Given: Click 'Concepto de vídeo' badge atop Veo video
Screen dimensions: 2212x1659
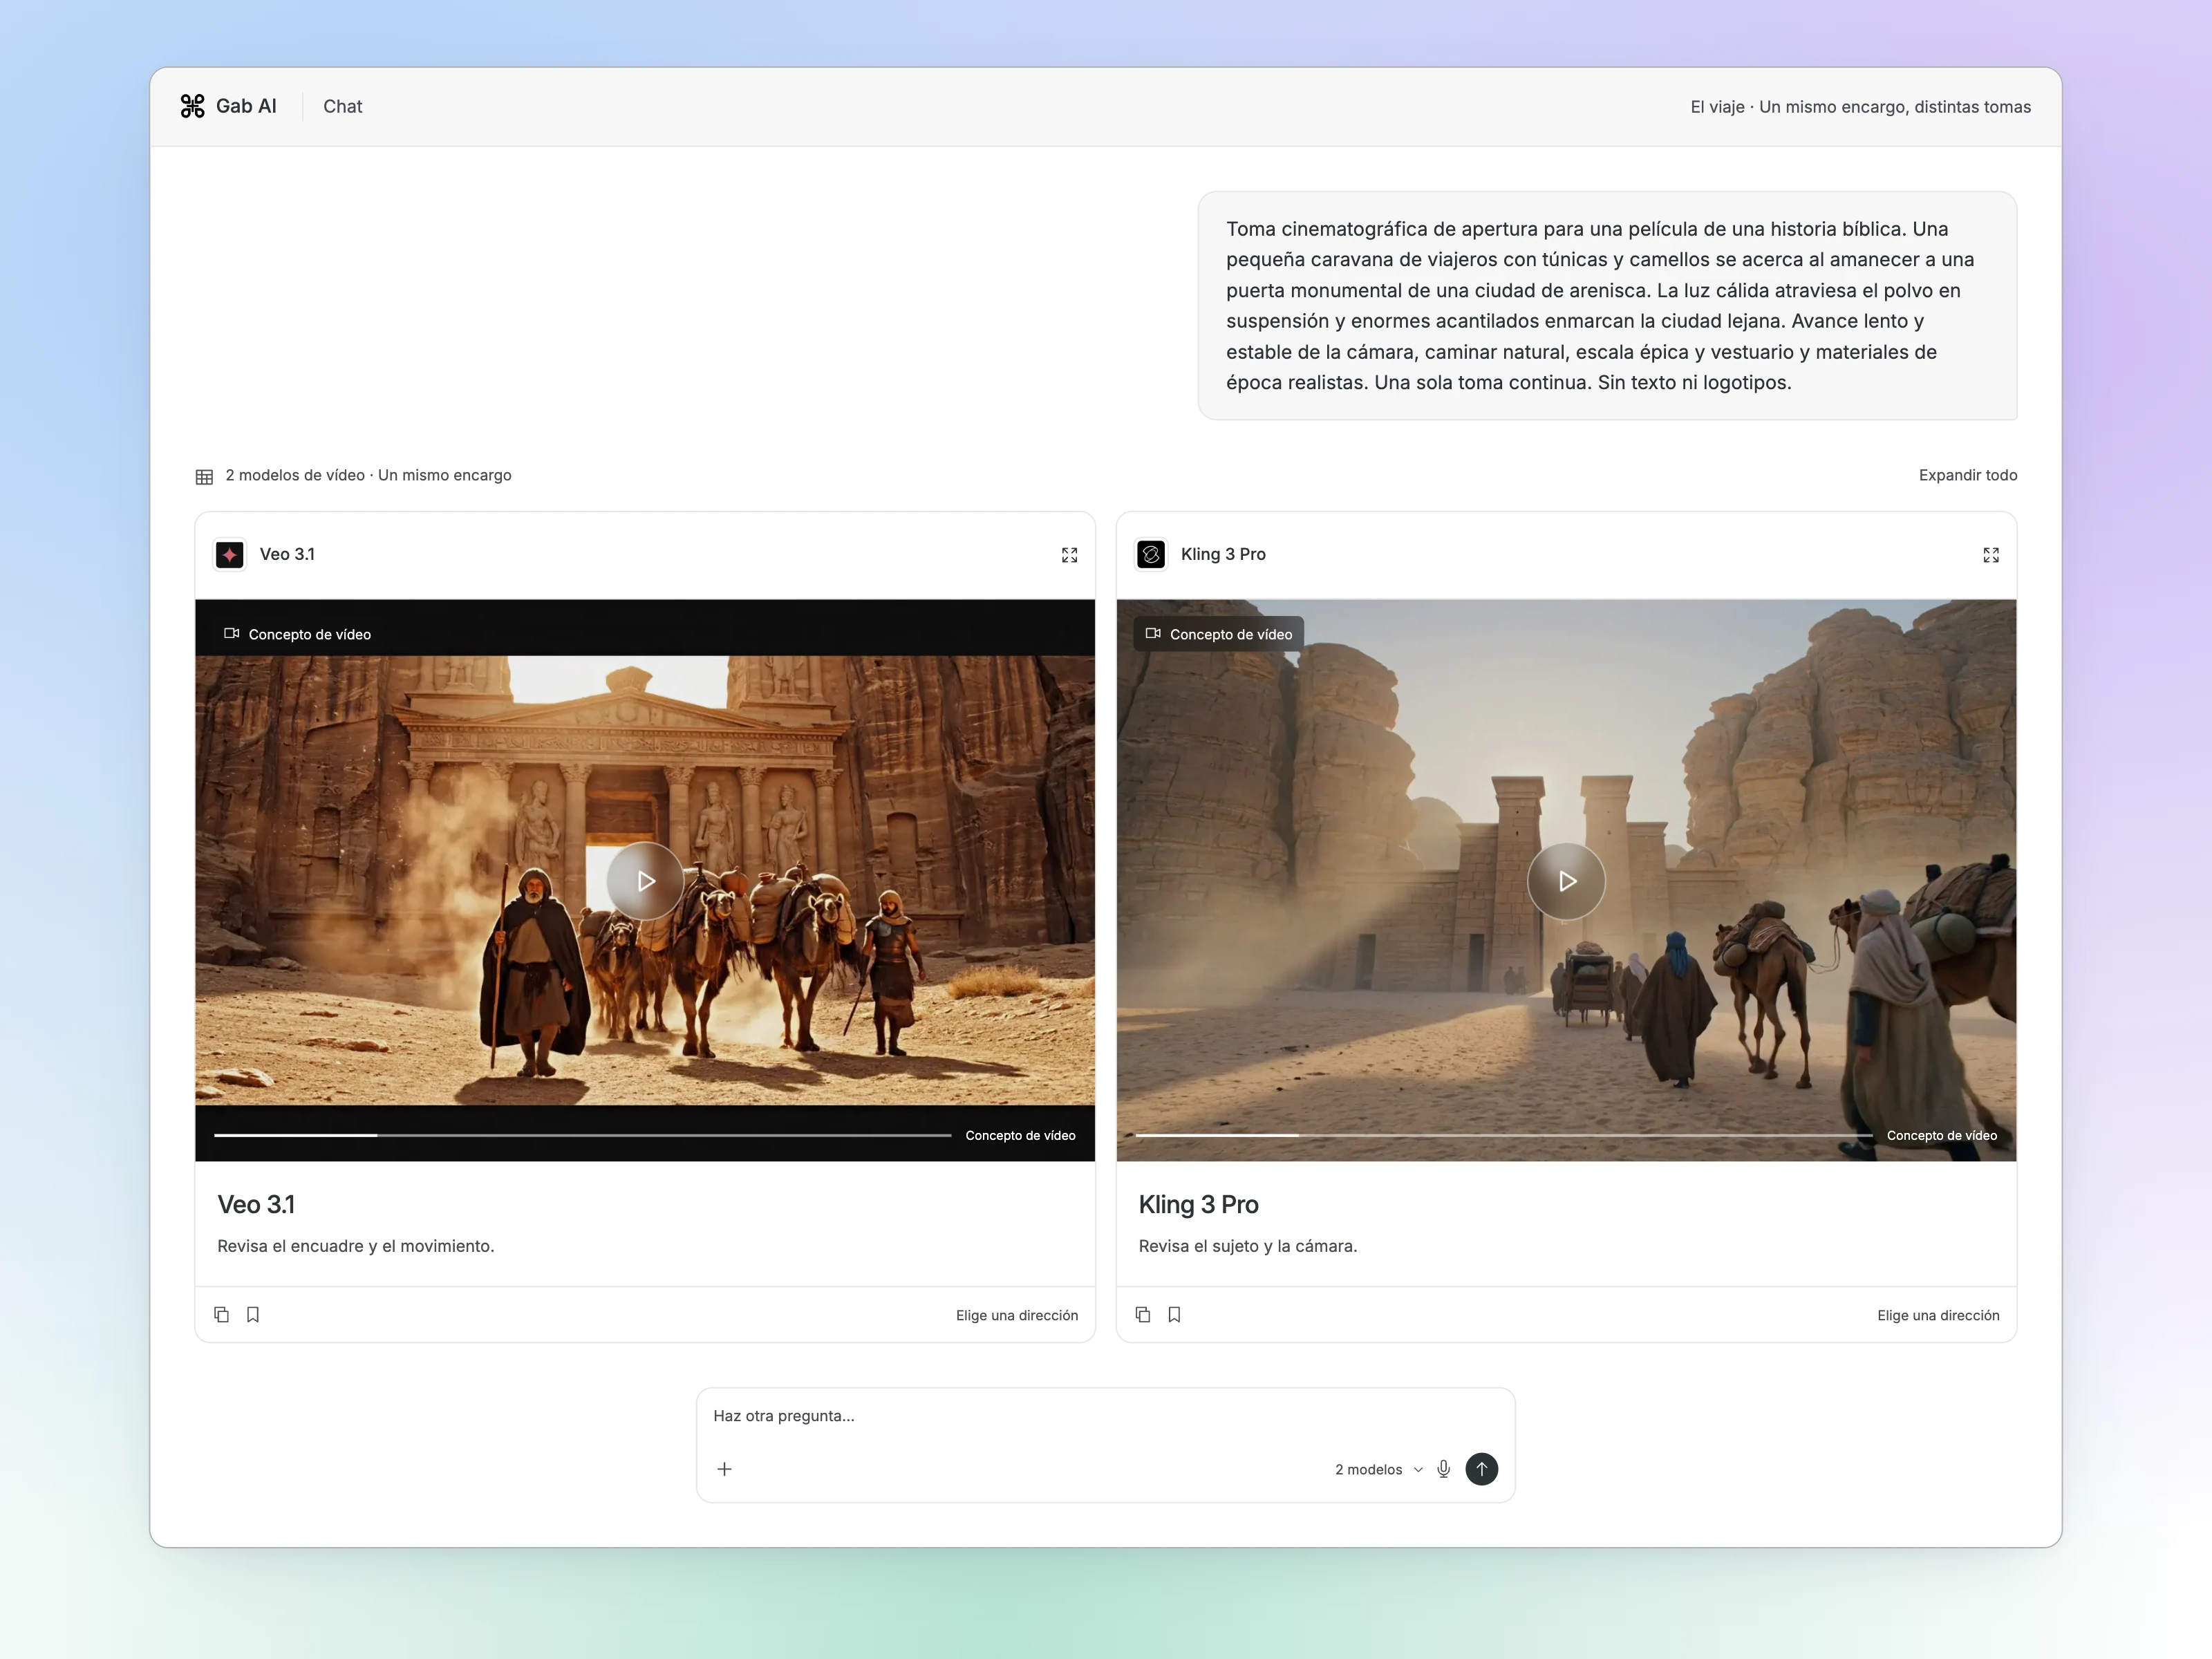Looking at the screenshot, I should point(298,634).
